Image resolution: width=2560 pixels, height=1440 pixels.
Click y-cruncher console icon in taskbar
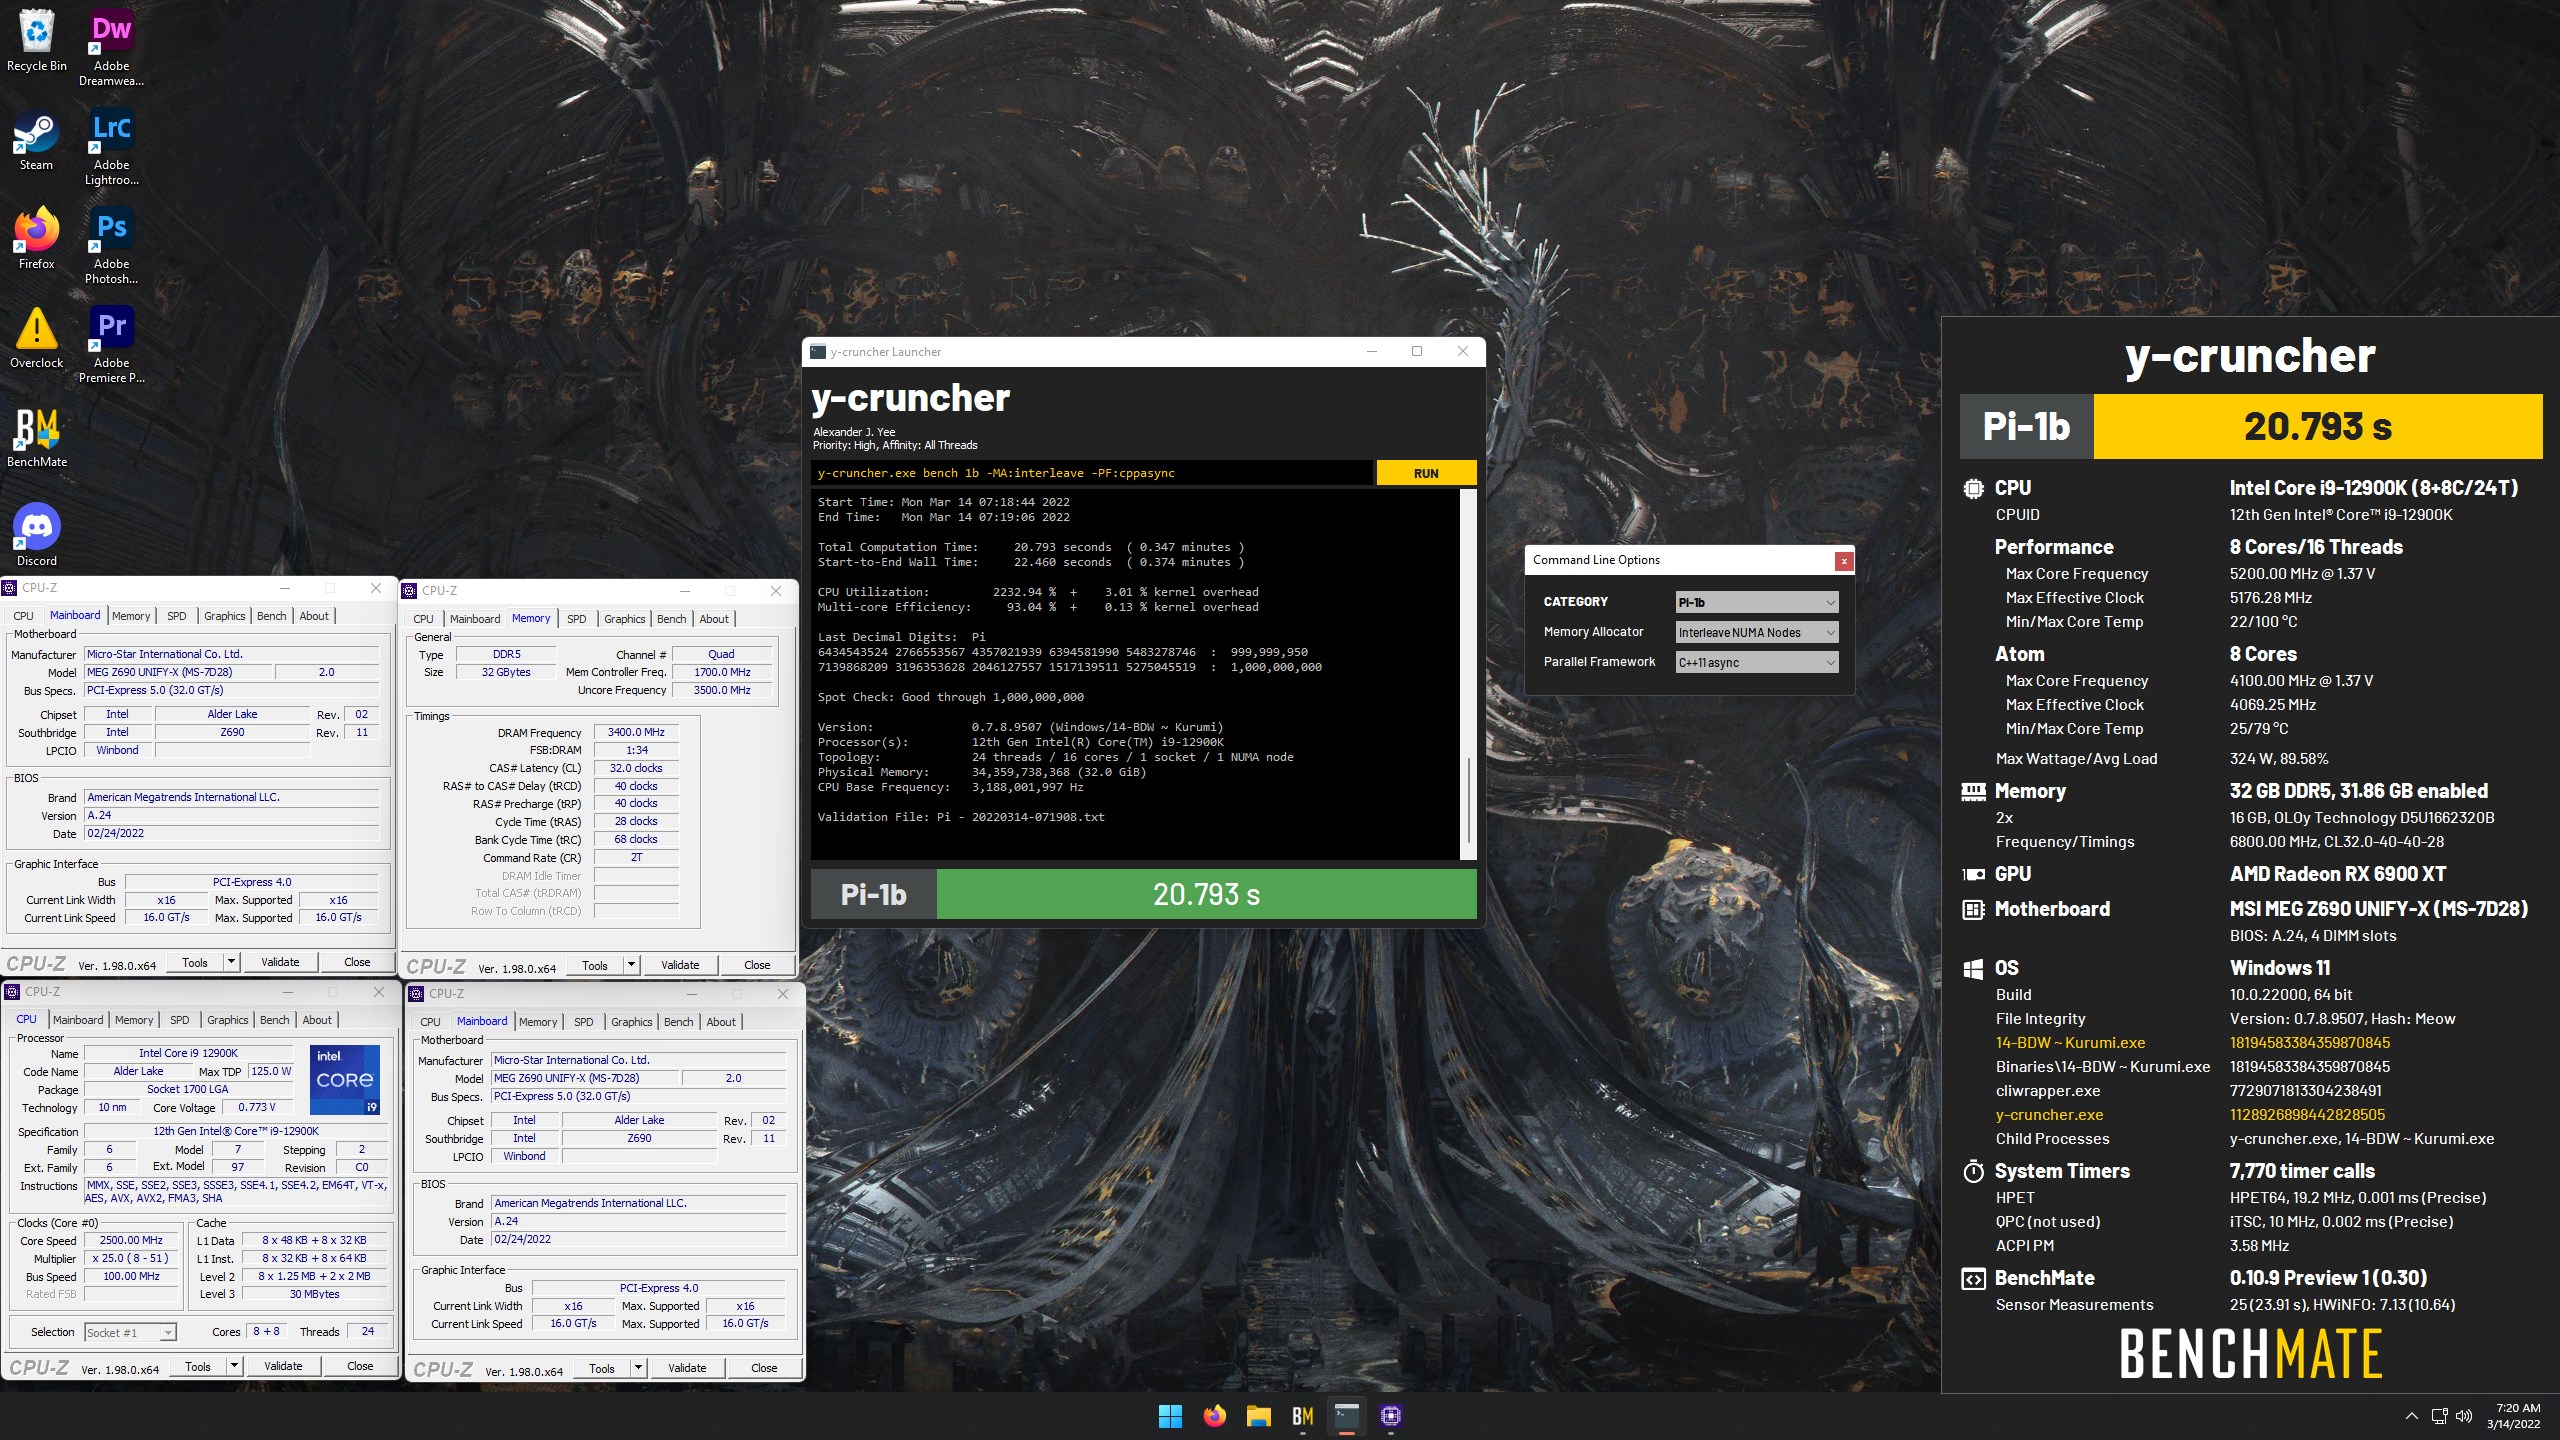pyautogui.click(x=1346, y=1416)
